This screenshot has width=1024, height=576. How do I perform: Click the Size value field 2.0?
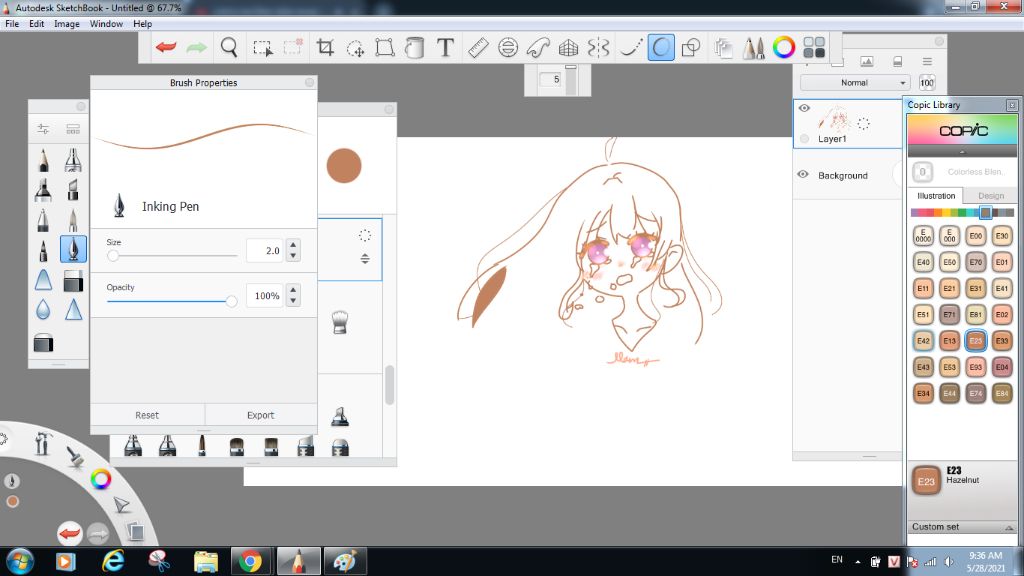pyautogui.click(x=264, y=250)
